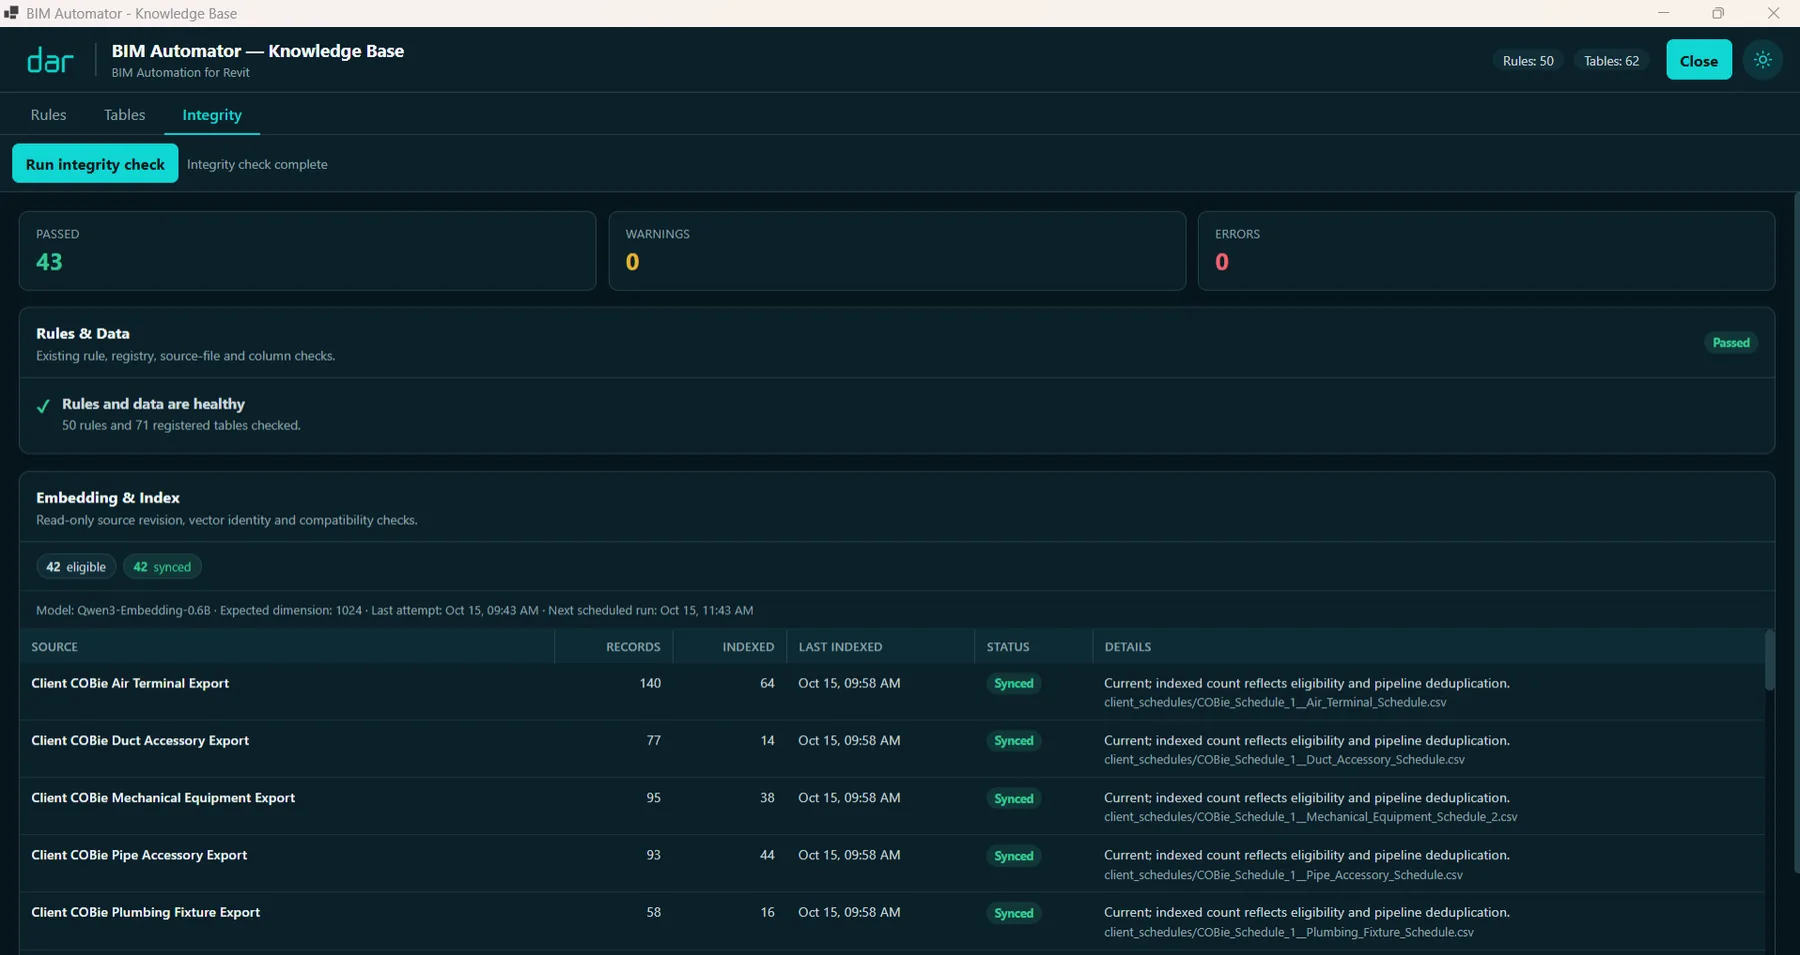Switch to the Tables tab
Screen dimensions: 1800x955
click(x=124, y=115)
